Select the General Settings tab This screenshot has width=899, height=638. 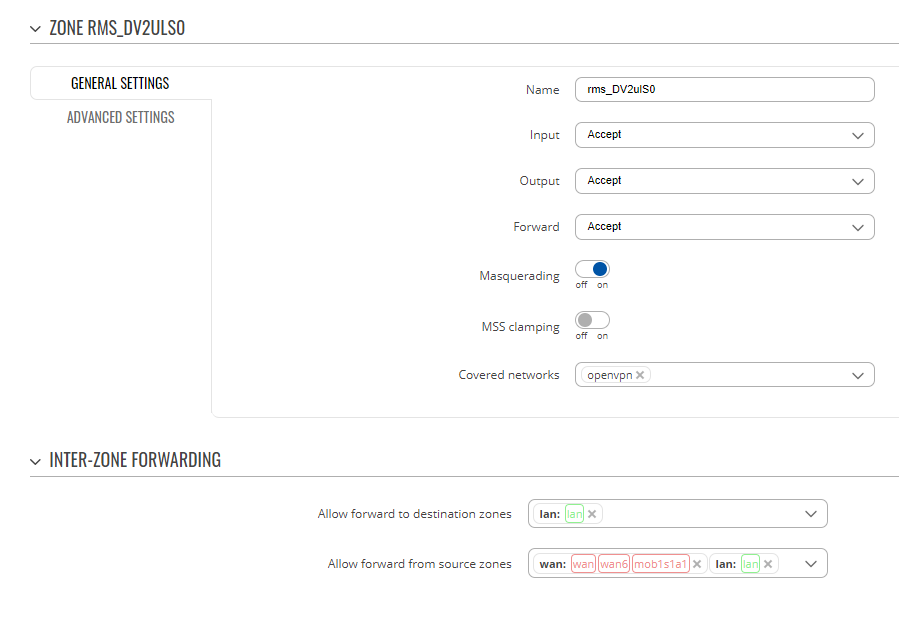(120, 84)
